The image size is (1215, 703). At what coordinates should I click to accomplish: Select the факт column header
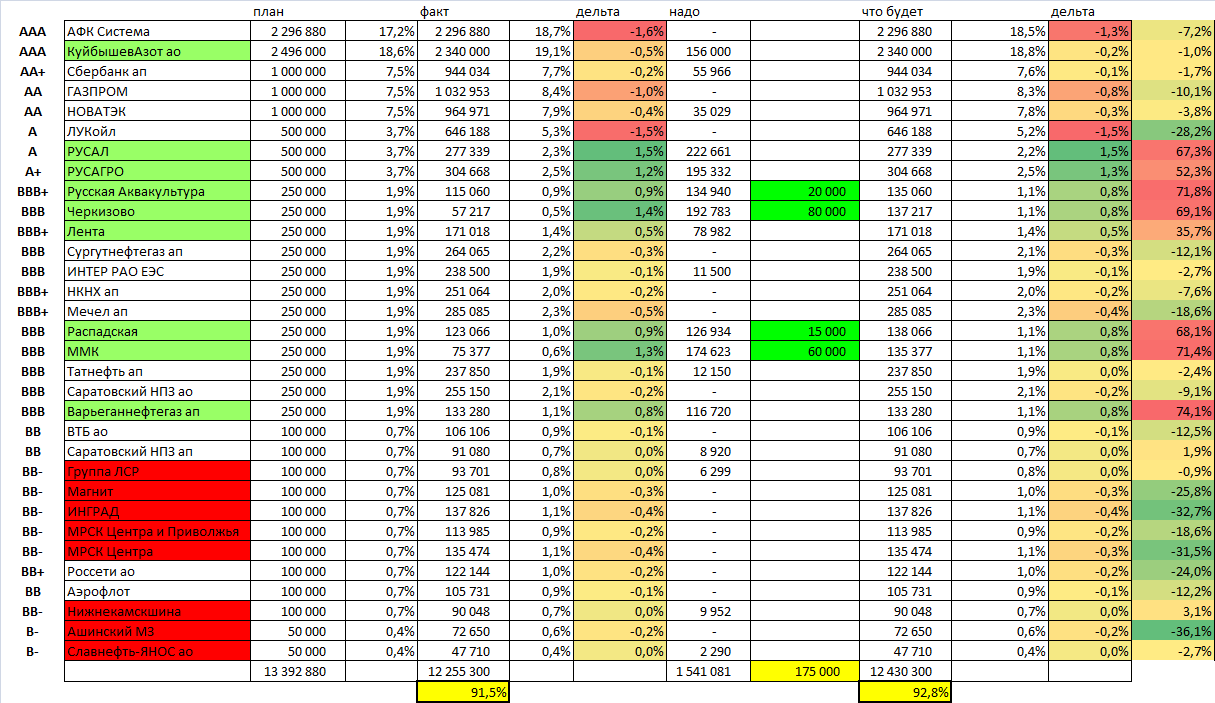[x=434, y=11]
